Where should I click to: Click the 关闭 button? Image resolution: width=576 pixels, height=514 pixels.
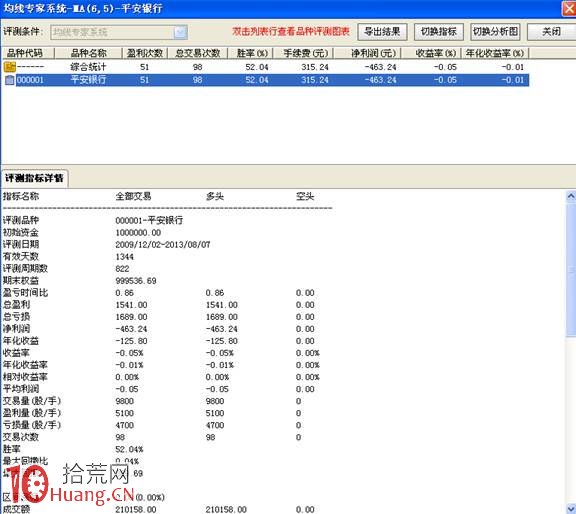pos(551,32)
